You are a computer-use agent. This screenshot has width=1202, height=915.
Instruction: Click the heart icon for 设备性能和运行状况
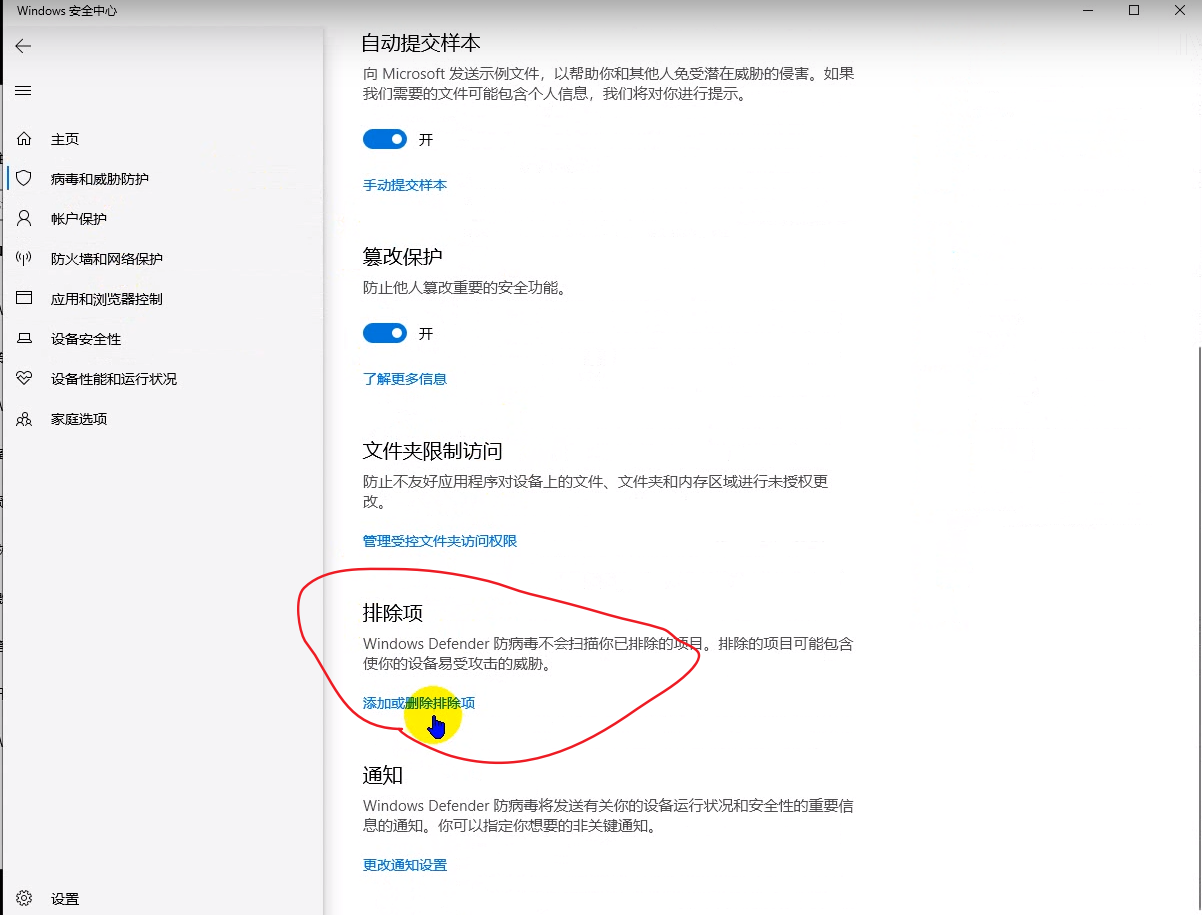point(24,379)
